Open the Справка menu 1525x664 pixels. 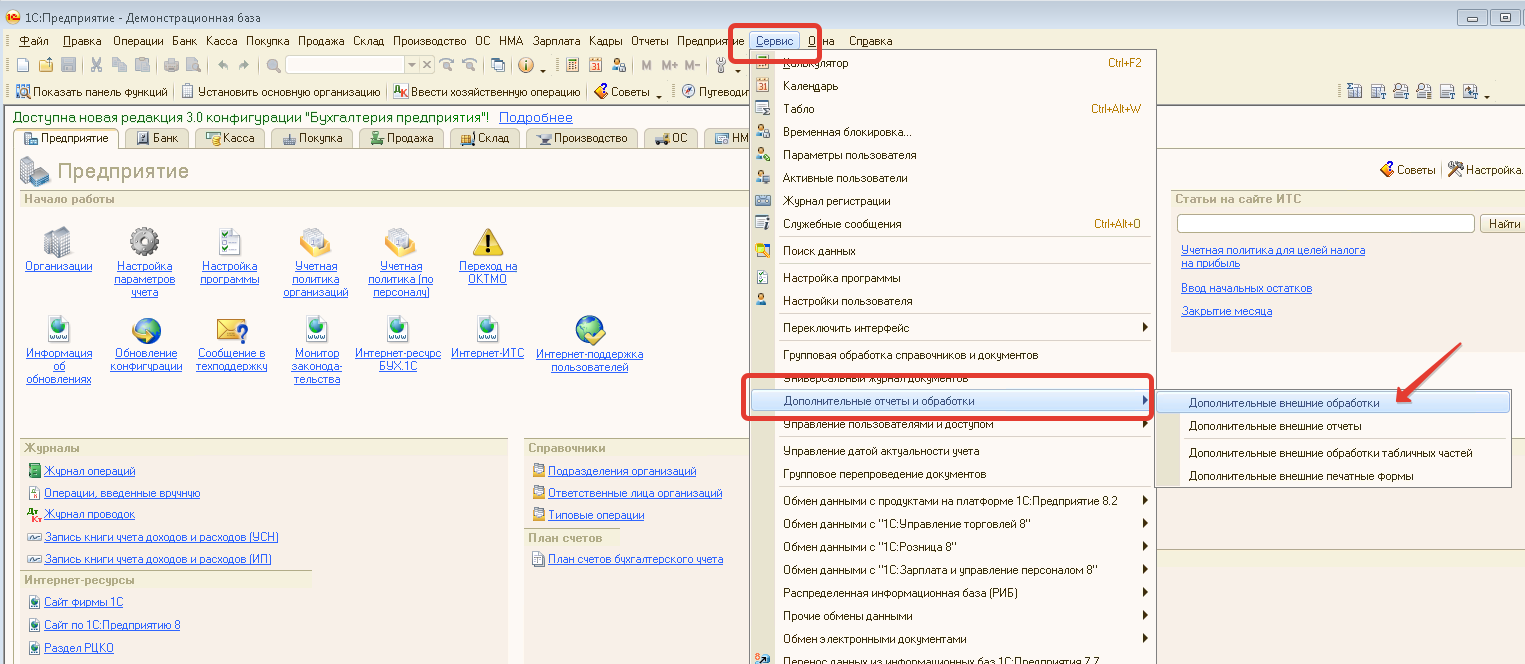[870, 41]
